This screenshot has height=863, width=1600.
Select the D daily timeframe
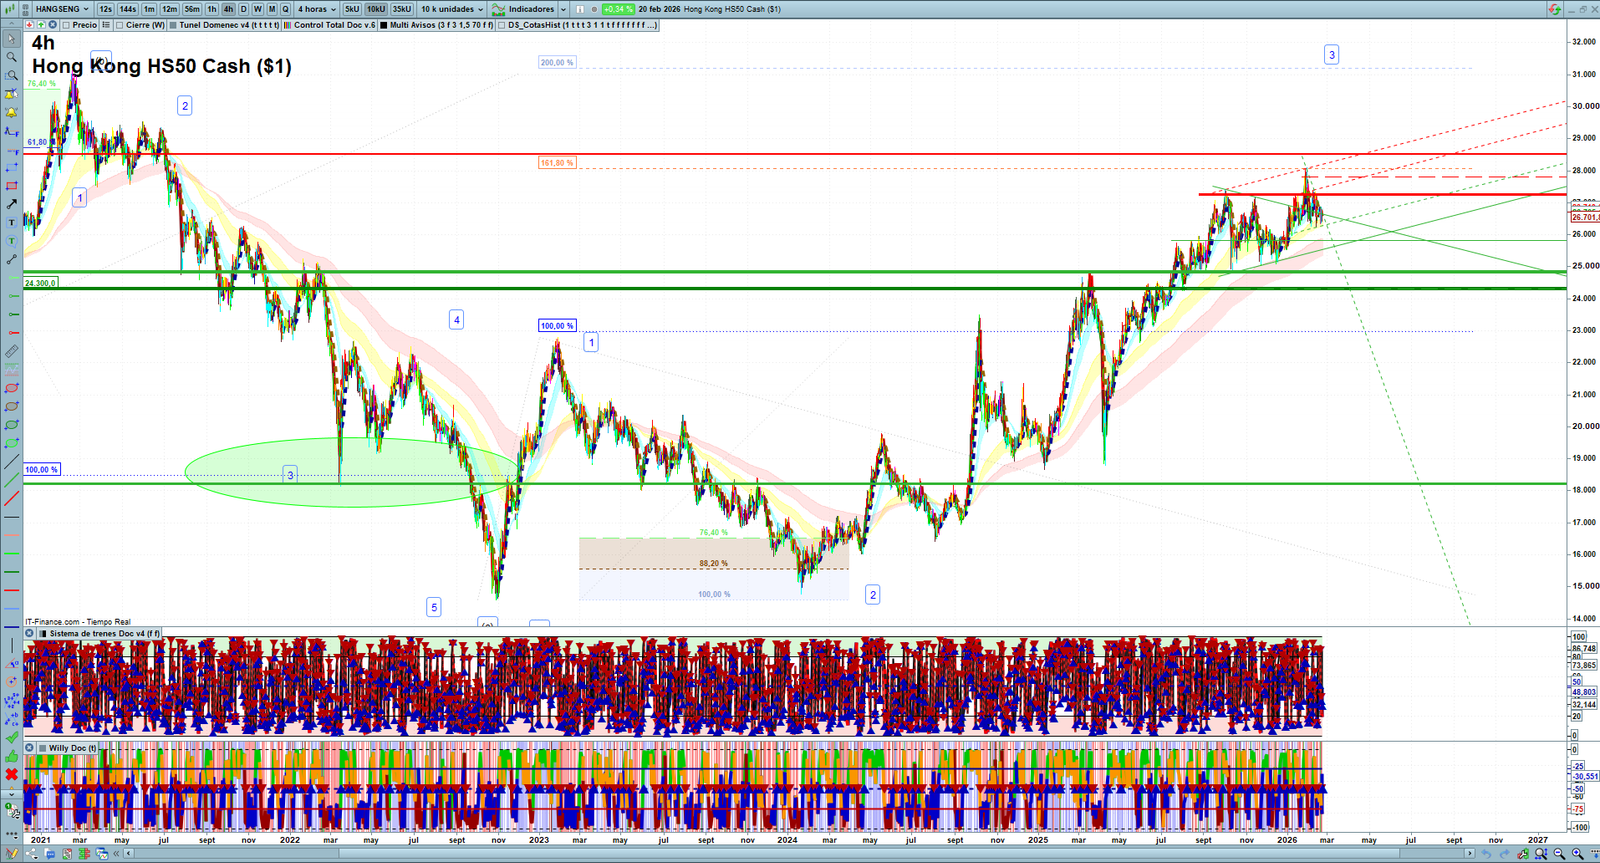point(243,9)
